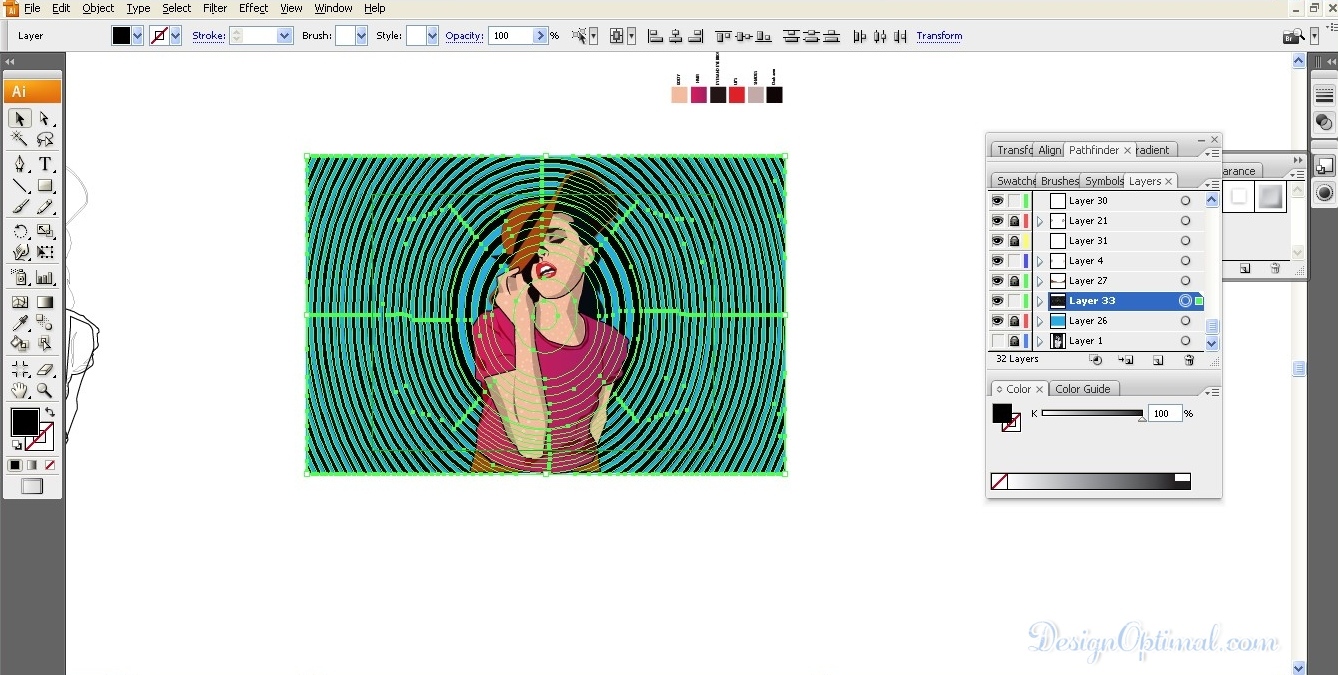Unlock Layer 26 via its lock icon

1014,321
